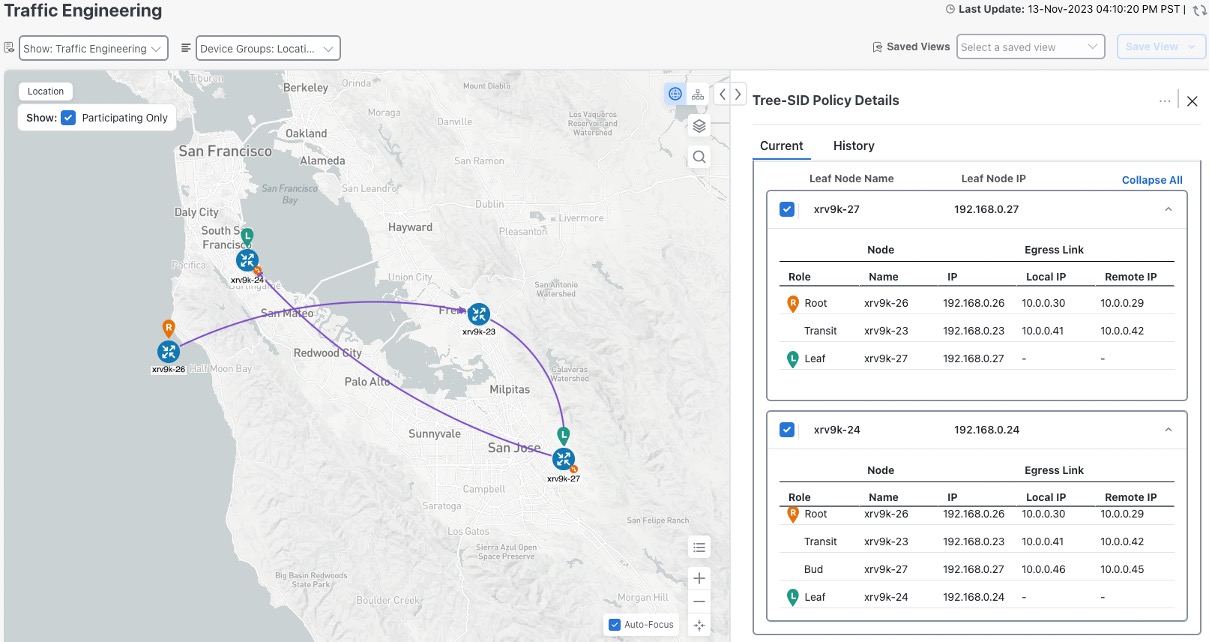This screenshot has height=642, width=1210.
Task: Open the Show: Traffic Engineering dropdown
Action: (93, 48)
